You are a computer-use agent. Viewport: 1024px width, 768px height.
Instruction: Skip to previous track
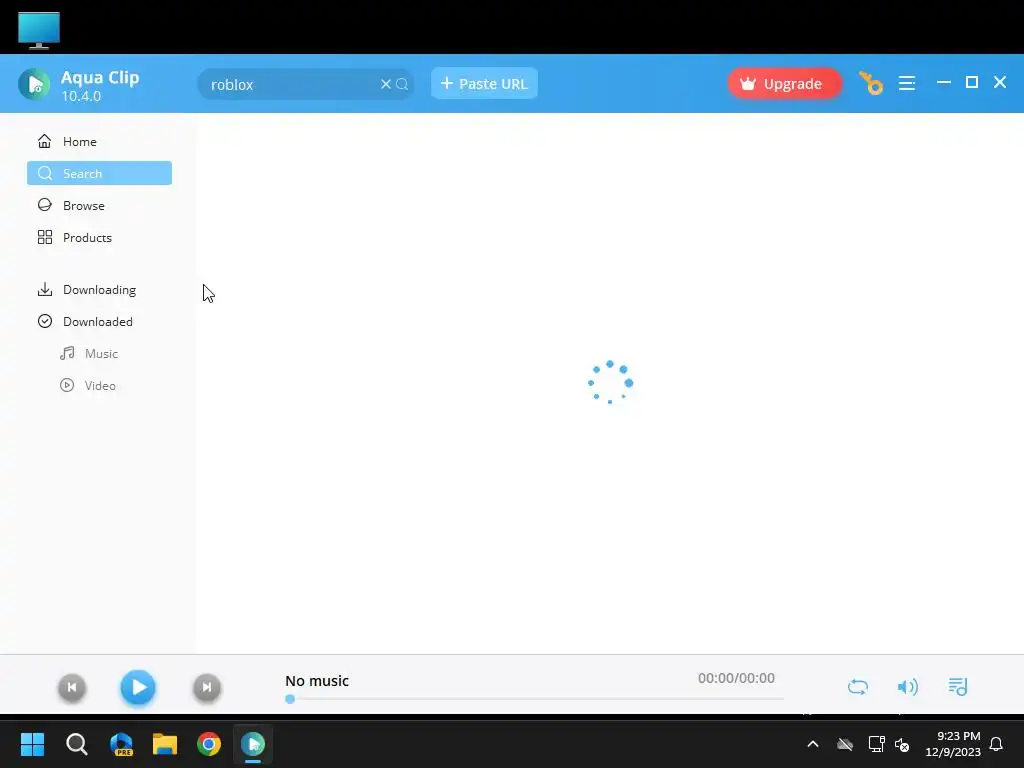72,687
